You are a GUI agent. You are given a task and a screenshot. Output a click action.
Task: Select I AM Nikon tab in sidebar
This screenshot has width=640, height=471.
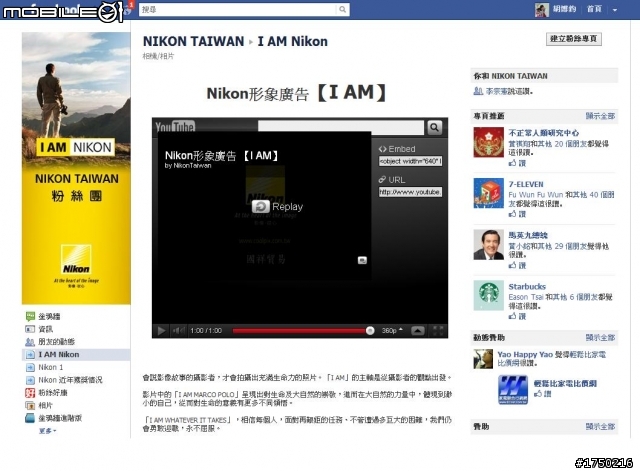point(76,354)
